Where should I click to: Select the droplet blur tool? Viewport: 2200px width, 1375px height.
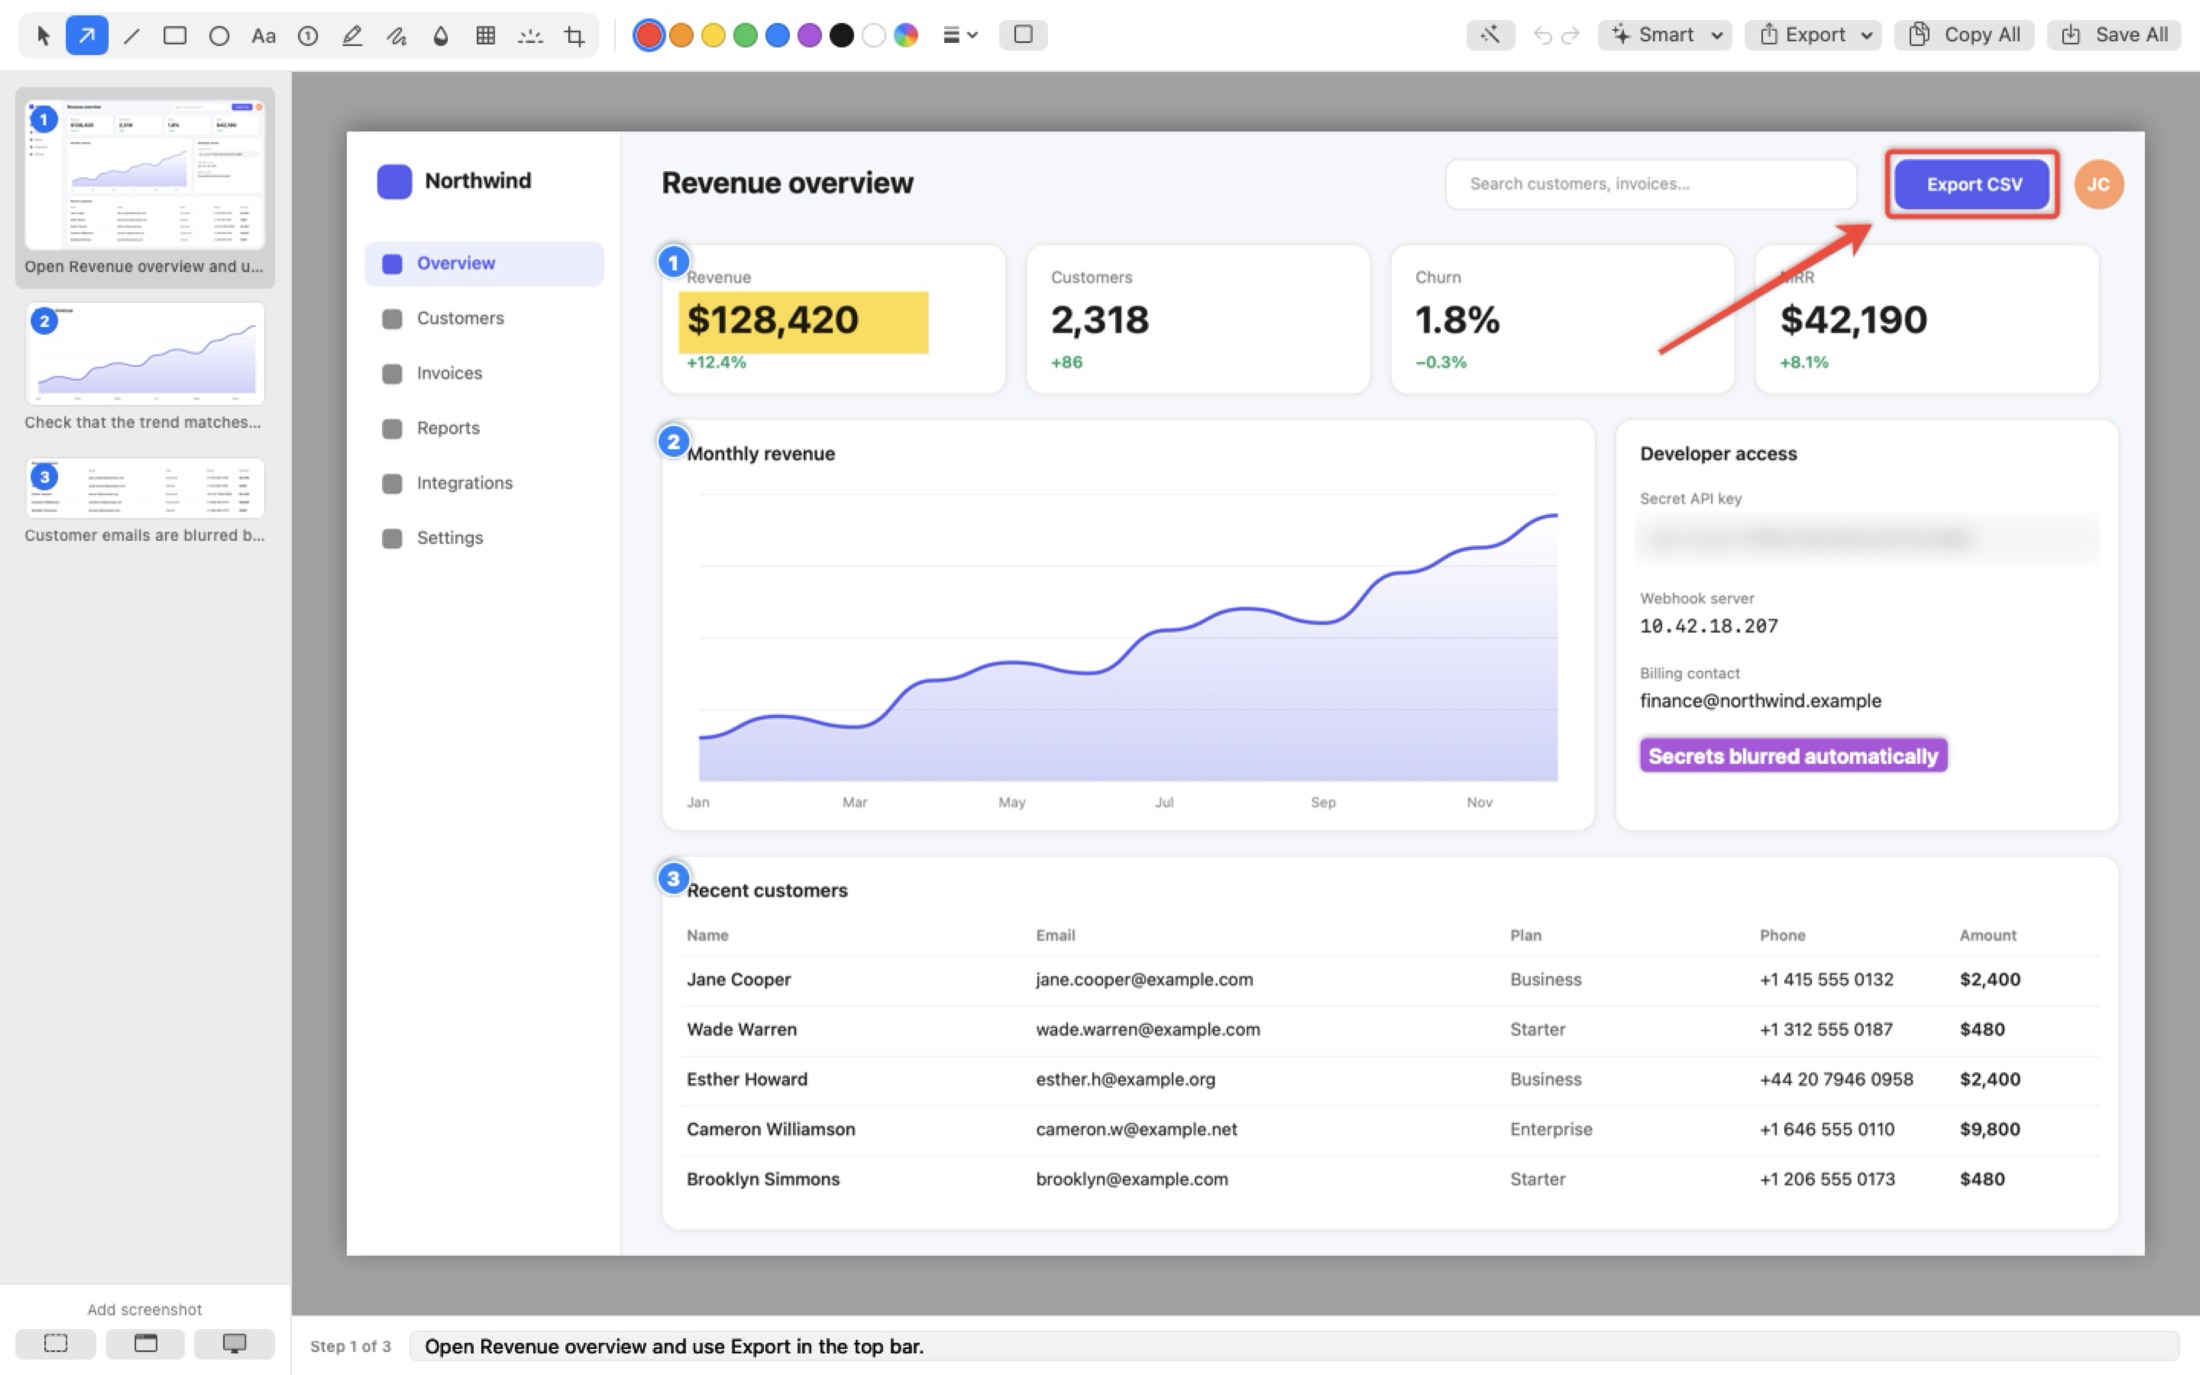(x=441, y=35)
